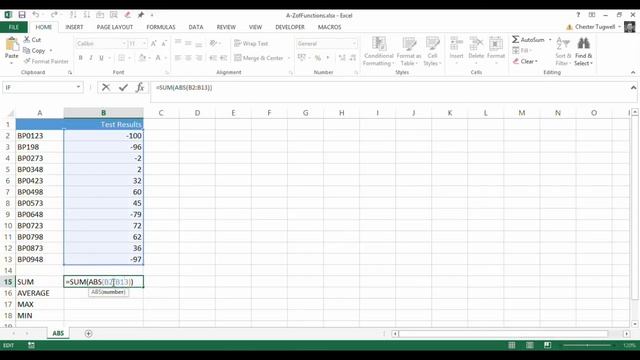Open the FILE tab
This screenshot has height=360, width=640.
tap(14, 27)
